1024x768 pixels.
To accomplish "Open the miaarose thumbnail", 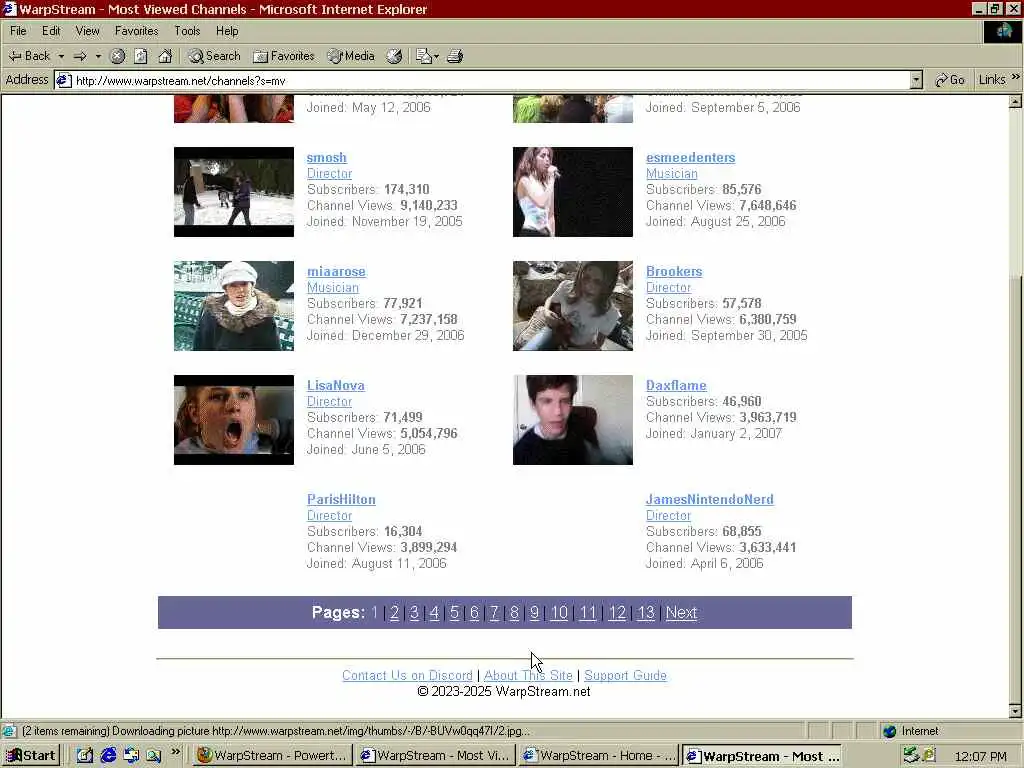I will point(234,306).
